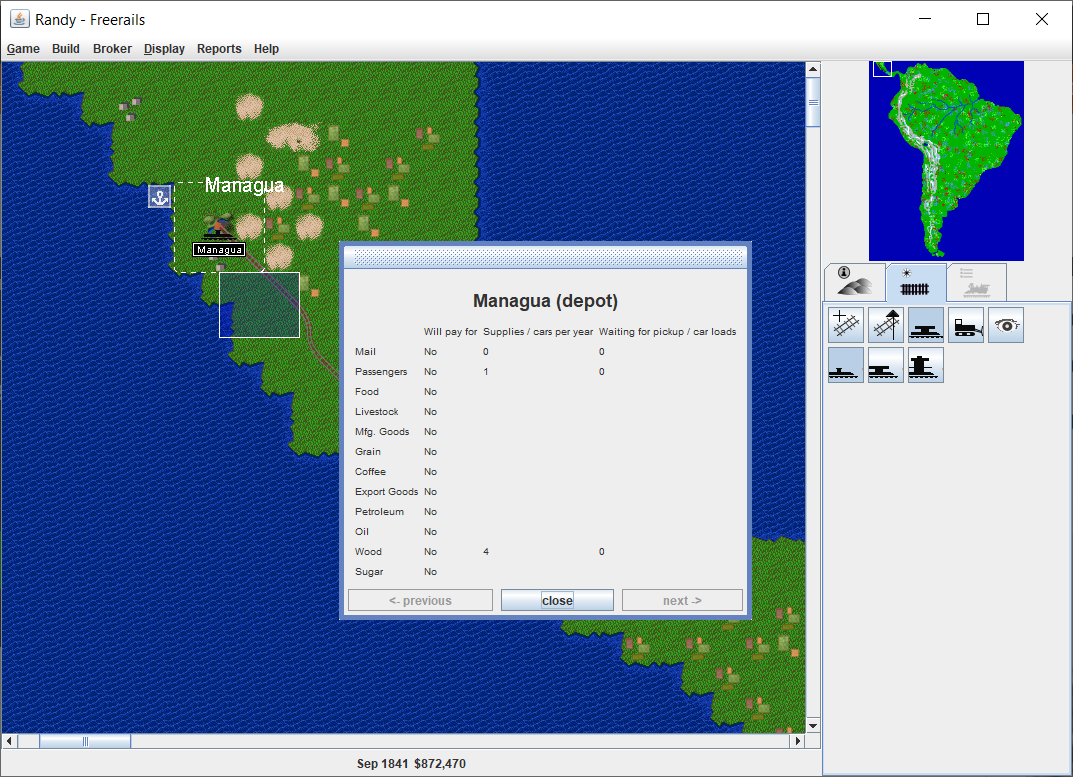Viewport: 1073px width, 777px height.
Task: Click the $872,470 balance in status bar
Action: 440,763
